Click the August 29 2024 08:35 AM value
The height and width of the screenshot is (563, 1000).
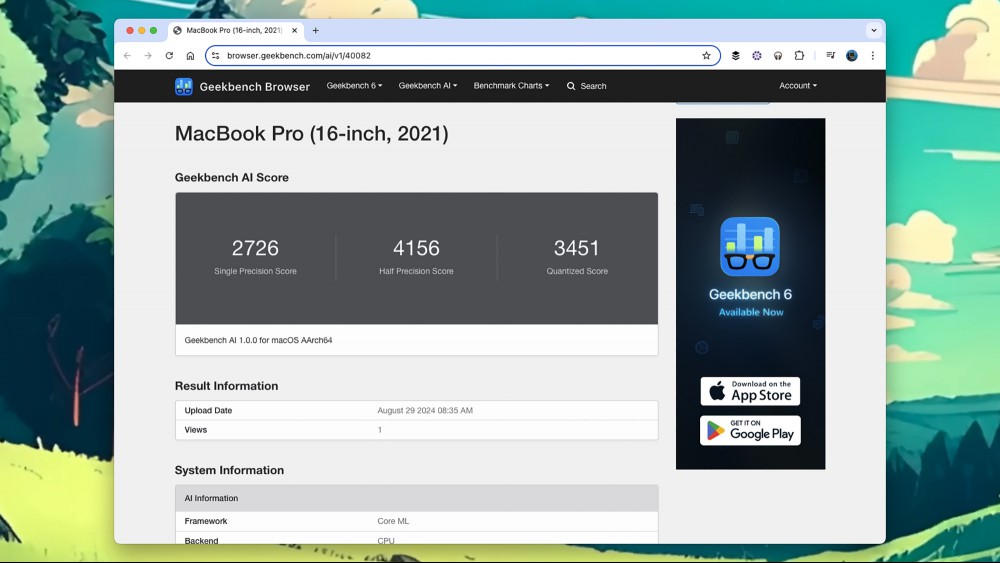(425, 411)
